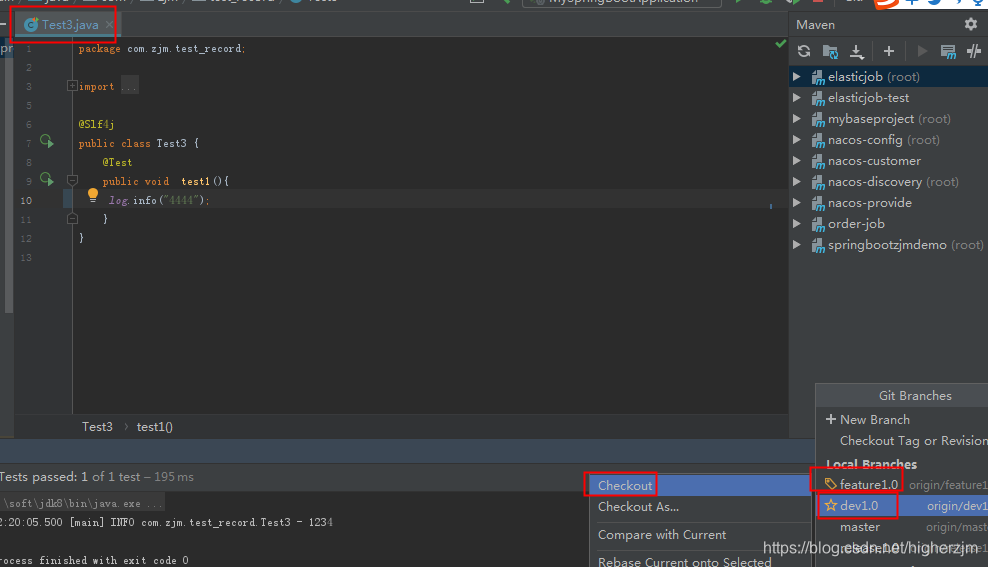988x567 pixels.
Task: Expand the collapsed import block
Action: pyautogui.click(x=72, y=86)
